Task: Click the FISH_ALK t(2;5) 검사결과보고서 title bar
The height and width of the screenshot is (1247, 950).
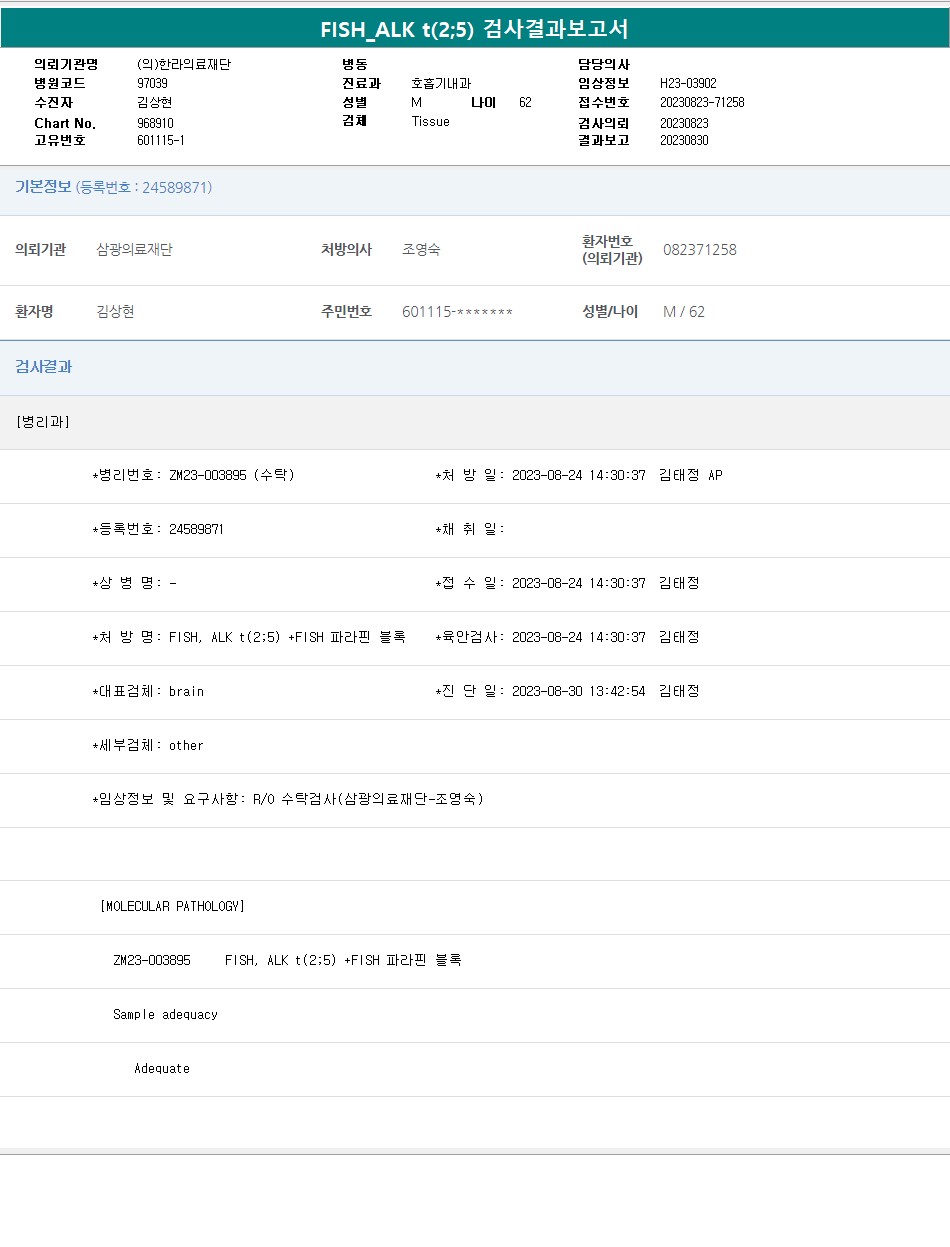Action: tap(474, 28)
